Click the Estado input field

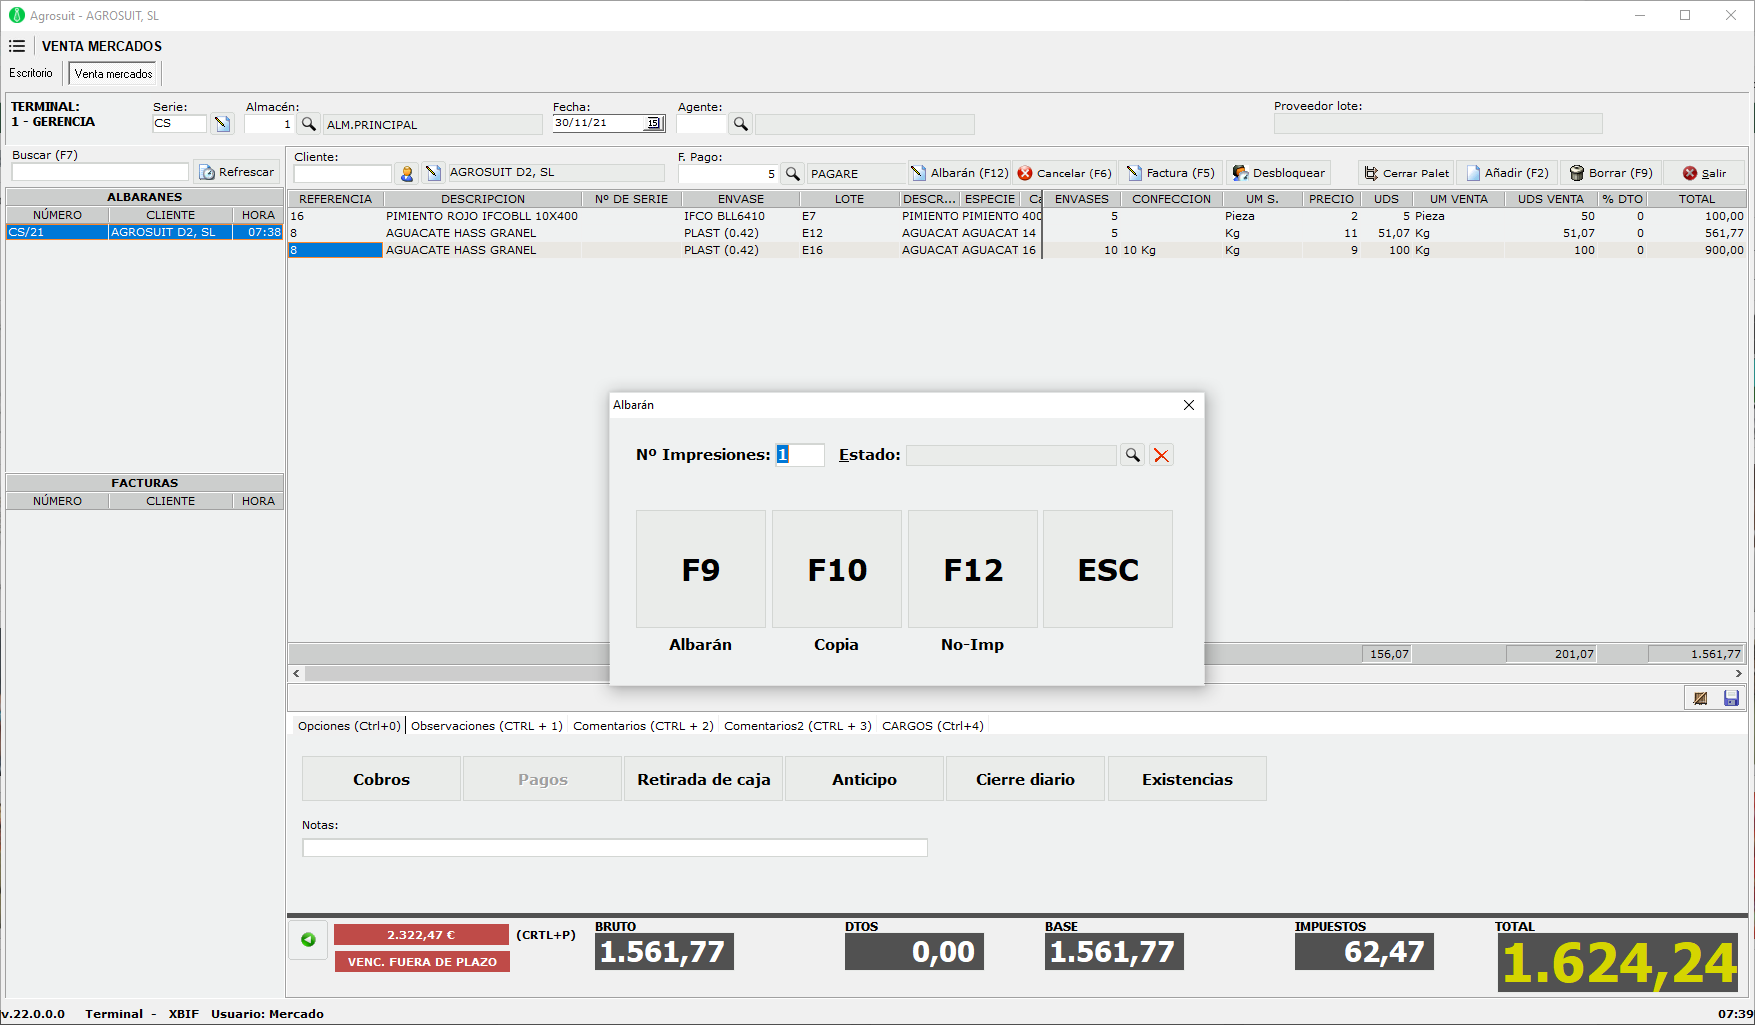click(x=1011, y=455)
